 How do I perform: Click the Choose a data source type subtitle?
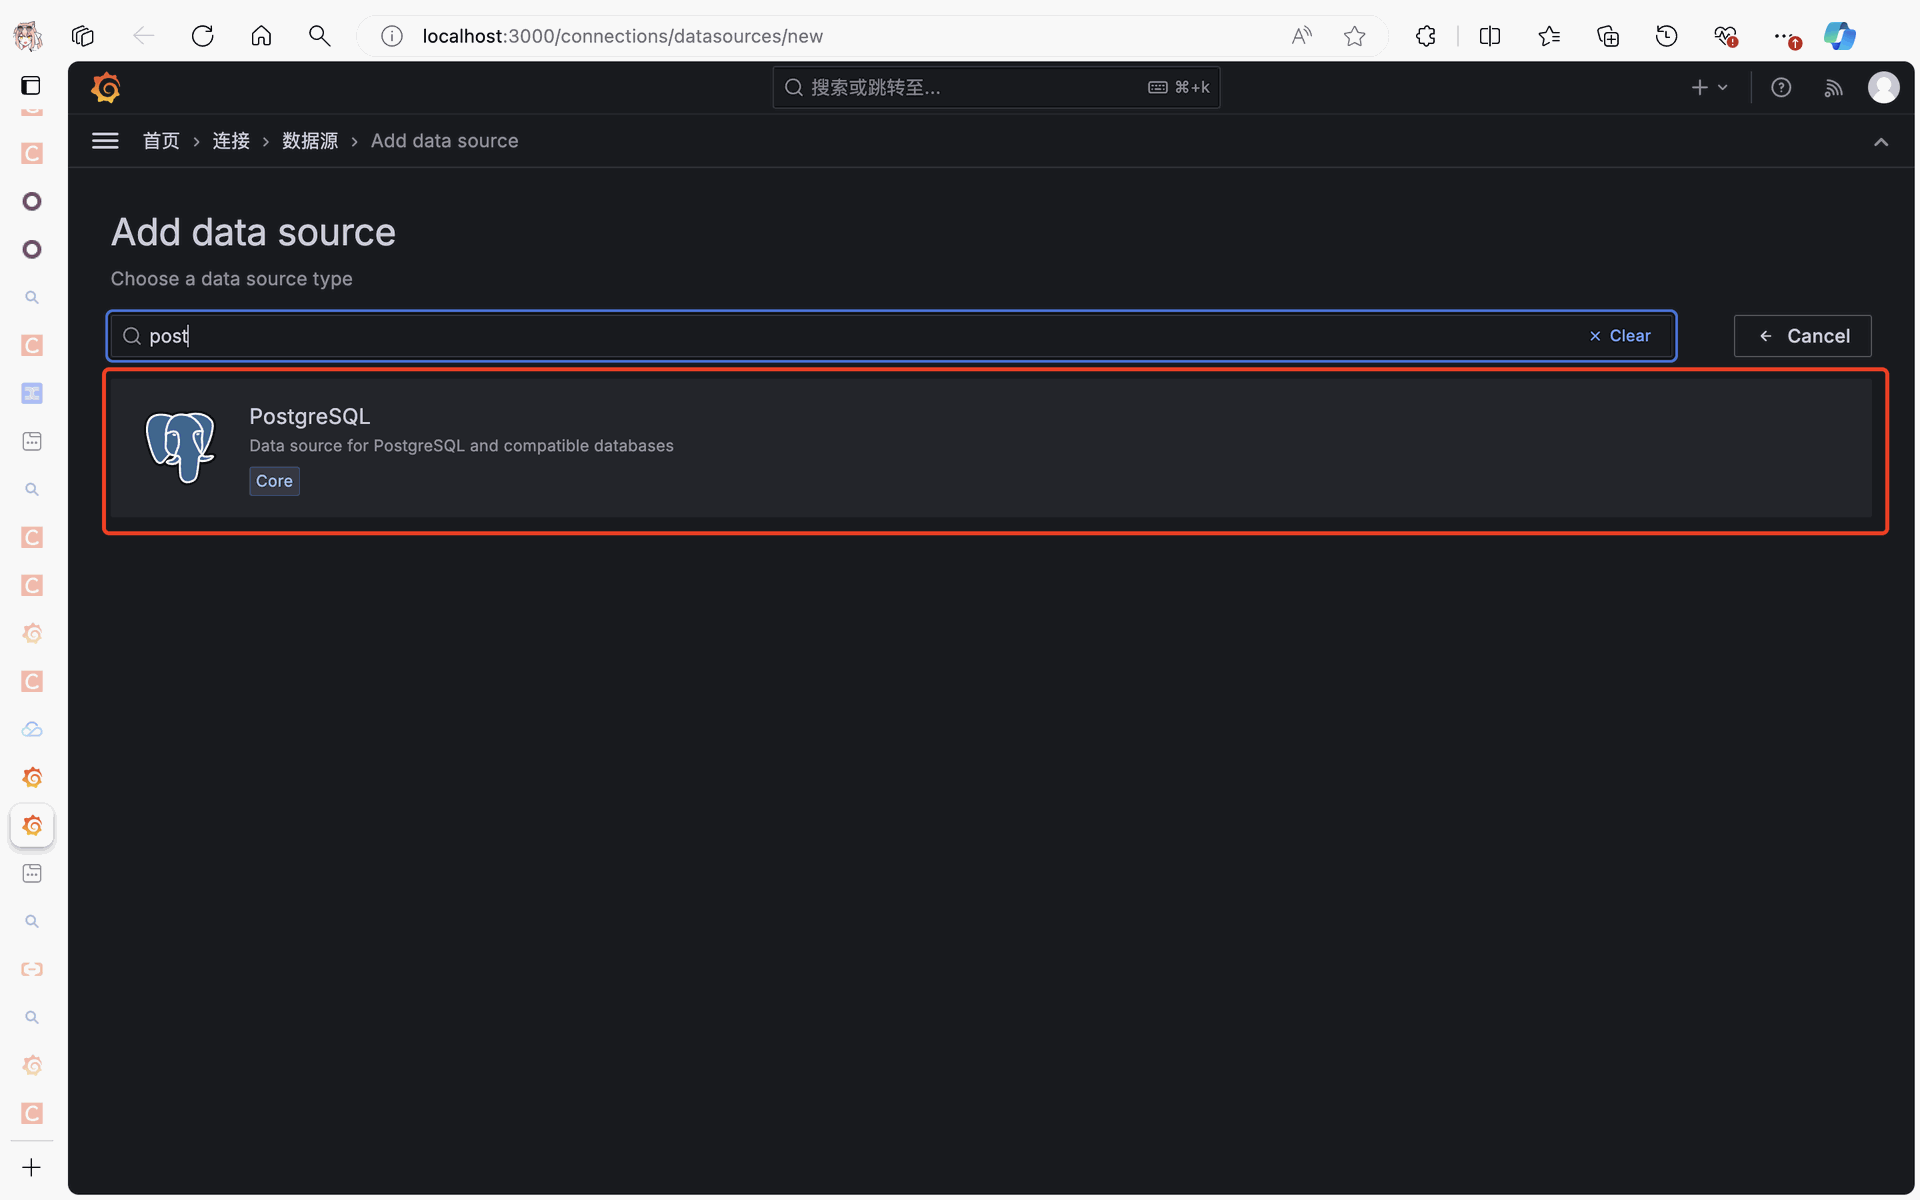coord(231,279)
